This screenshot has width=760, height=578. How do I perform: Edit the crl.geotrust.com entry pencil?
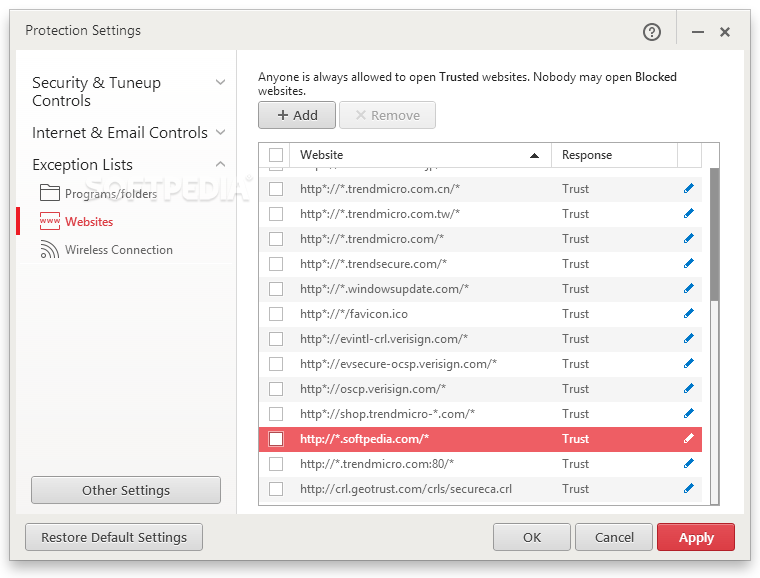[689, 489]
